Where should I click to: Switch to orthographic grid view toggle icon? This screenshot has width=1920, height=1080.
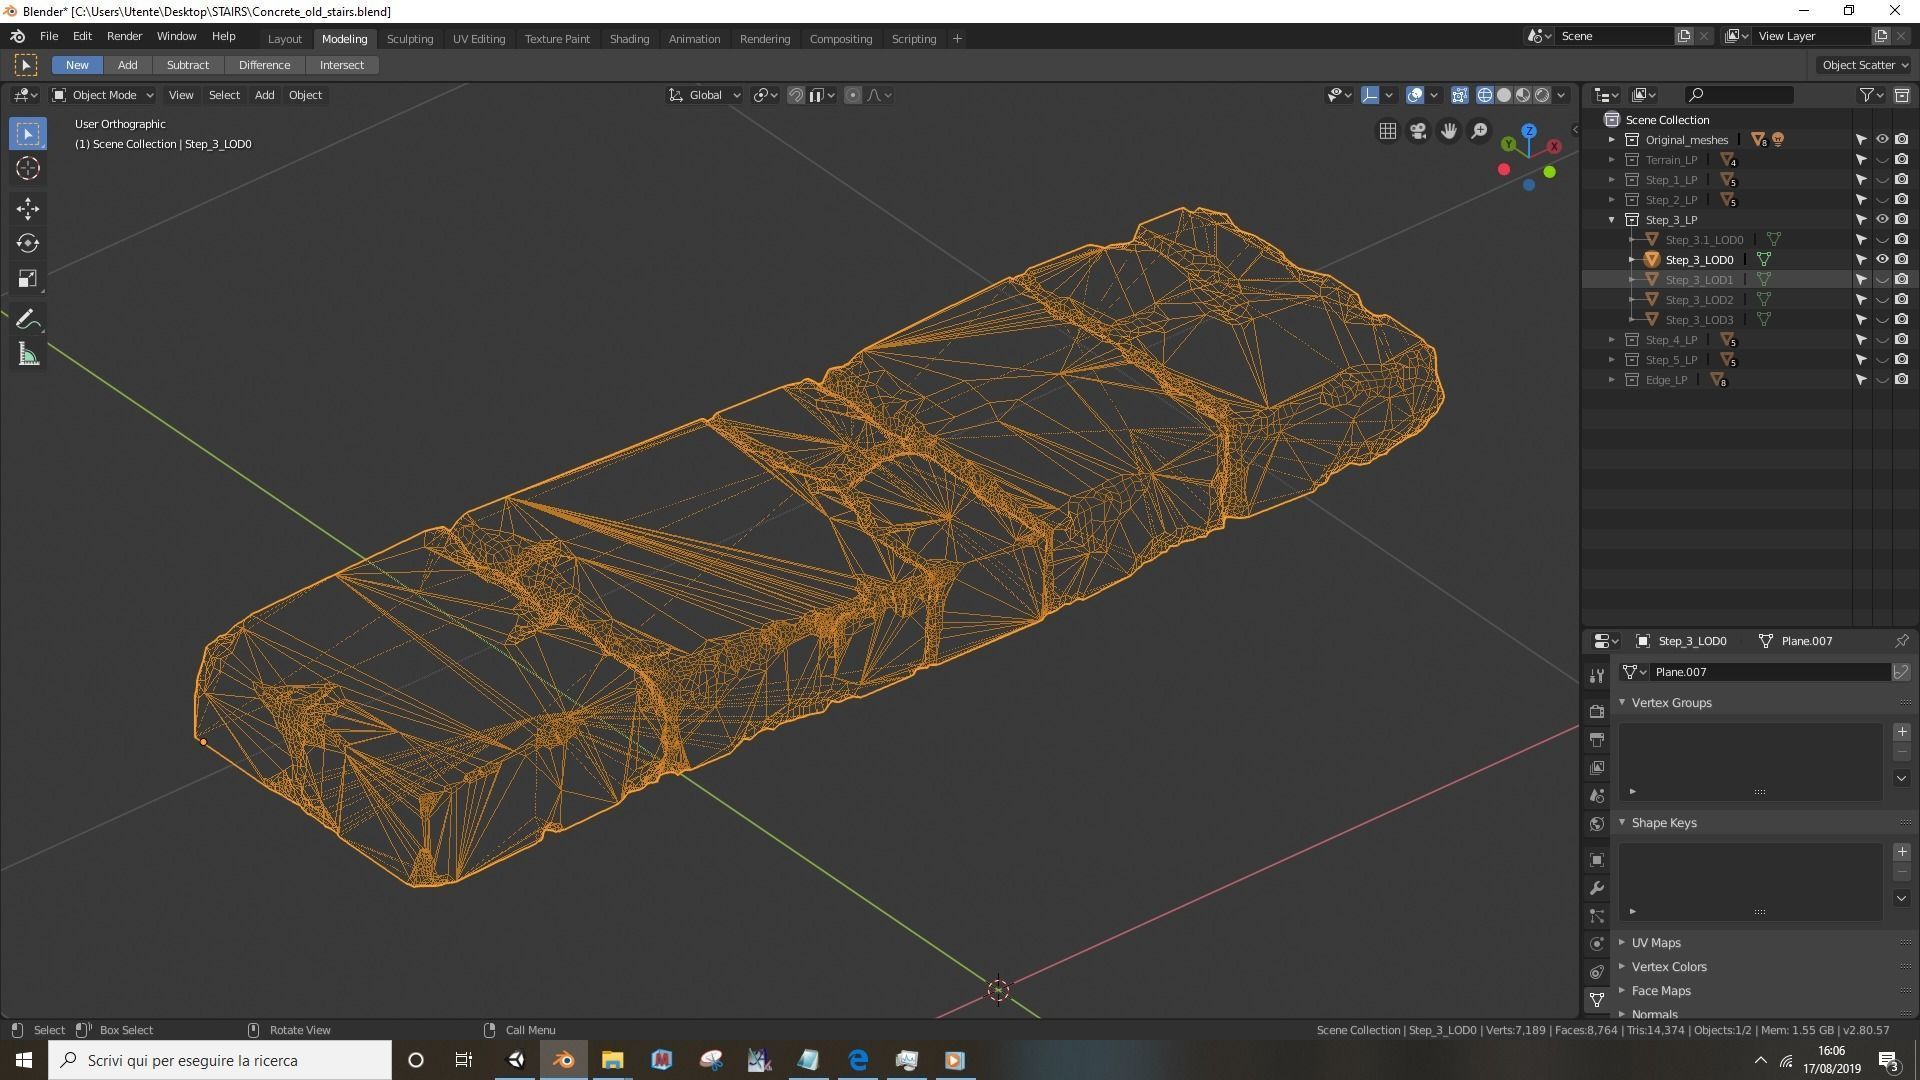click(1388, 131)
